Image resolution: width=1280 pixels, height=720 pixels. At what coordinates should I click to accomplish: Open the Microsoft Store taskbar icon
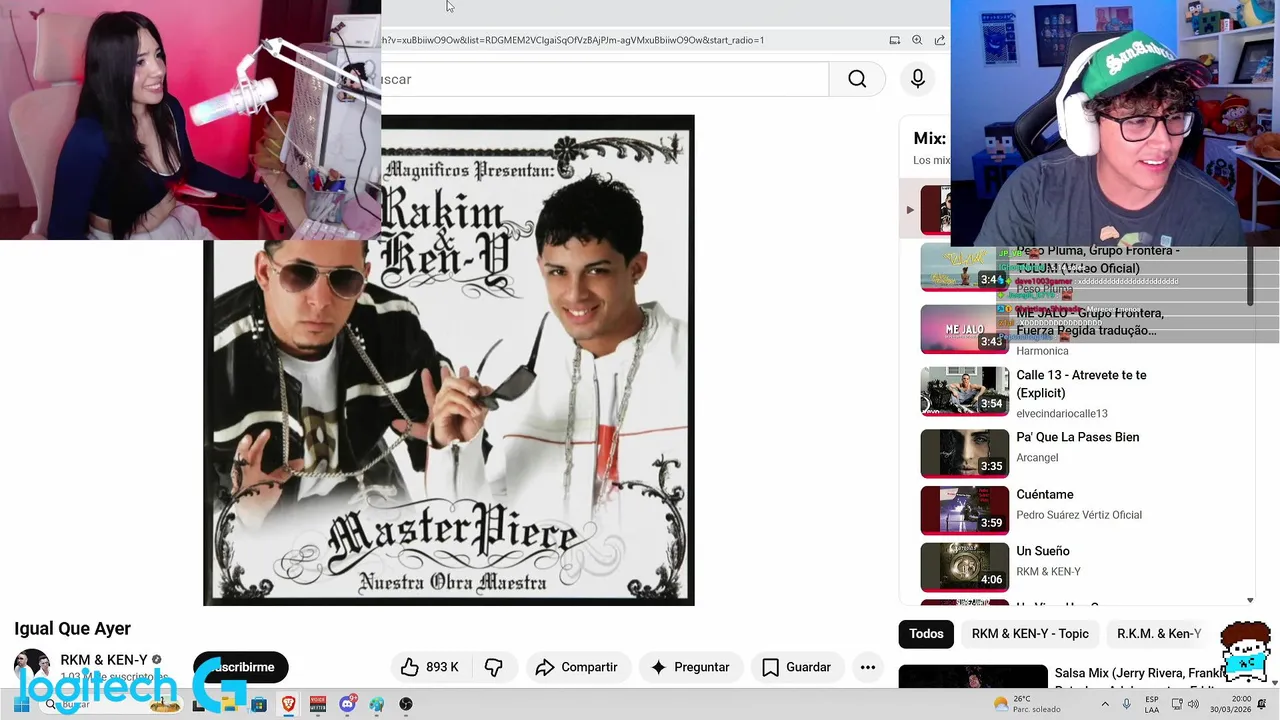pyautogui.click(x=259, y=704)
